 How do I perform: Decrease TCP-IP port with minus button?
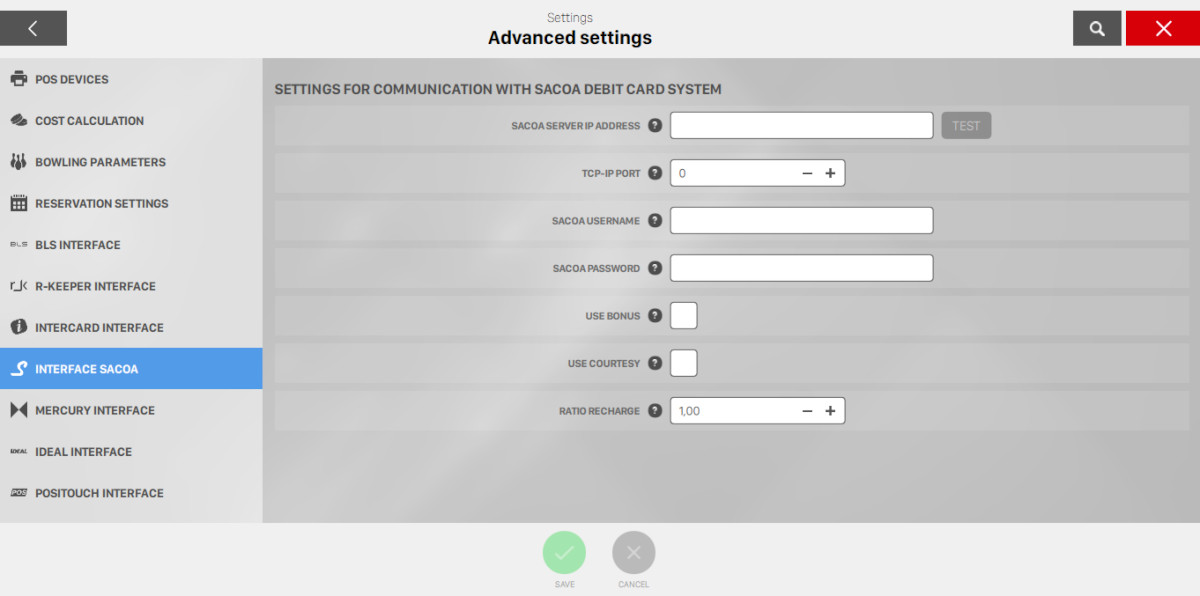click(x=807, y=173)
